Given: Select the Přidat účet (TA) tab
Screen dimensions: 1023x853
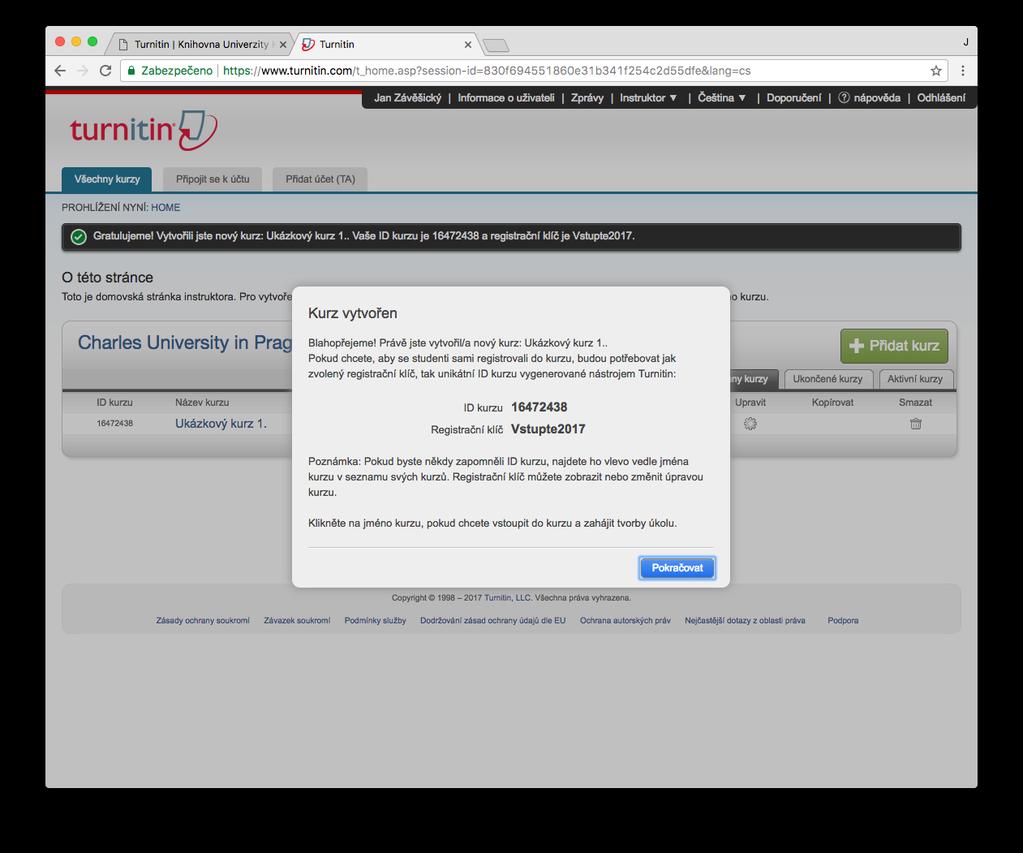Looking at the screenshot, I should click(x=320, y=179).
